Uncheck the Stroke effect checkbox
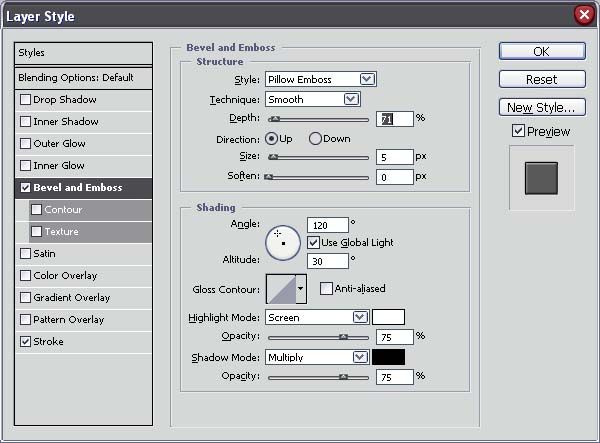This screenshot has height=443, width=600. tap(25, 342)
